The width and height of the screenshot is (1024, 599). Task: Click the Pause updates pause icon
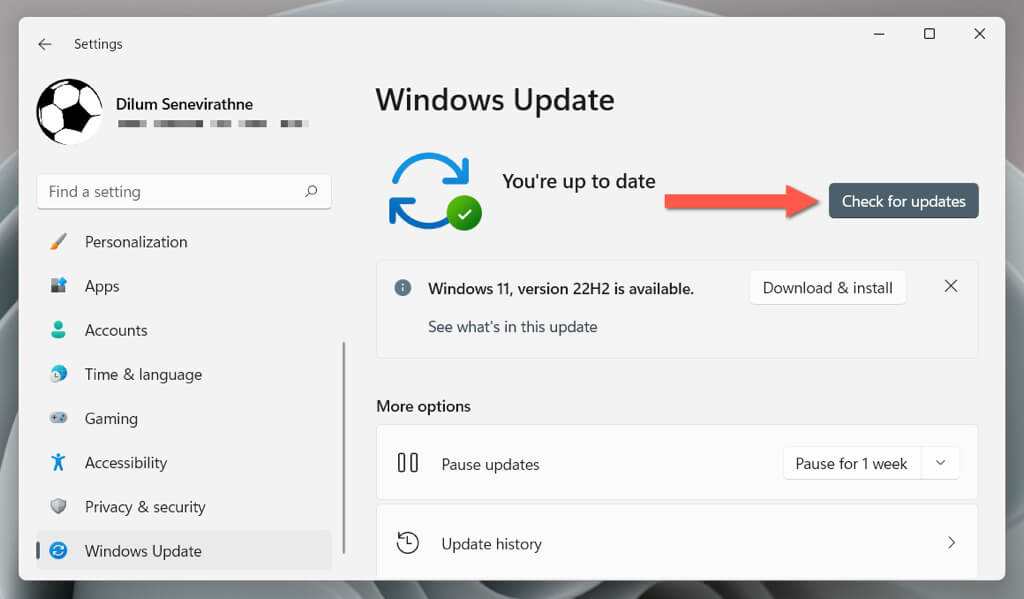pos(408,463)
